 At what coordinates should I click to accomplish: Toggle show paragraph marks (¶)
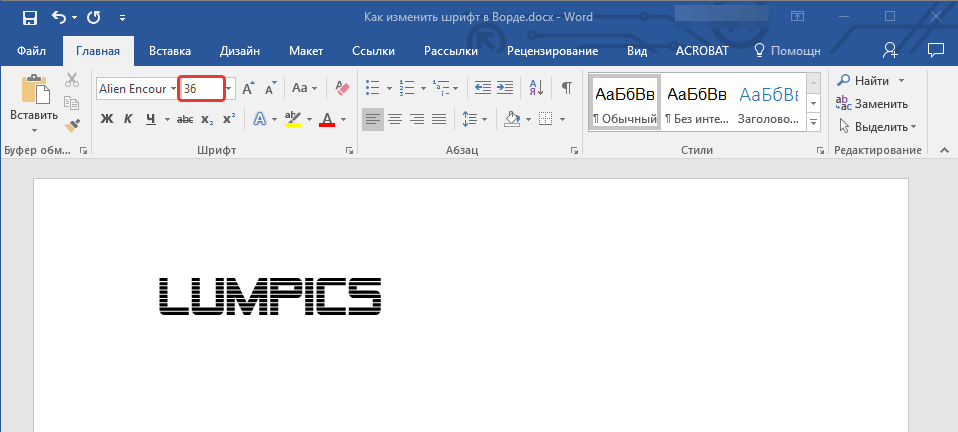(x=566, y=88)
